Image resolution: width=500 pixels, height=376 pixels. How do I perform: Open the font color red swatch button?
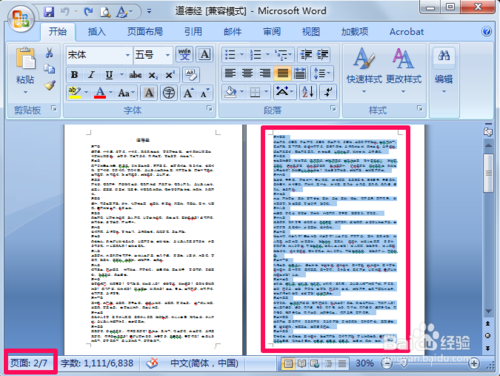(100, 92)
